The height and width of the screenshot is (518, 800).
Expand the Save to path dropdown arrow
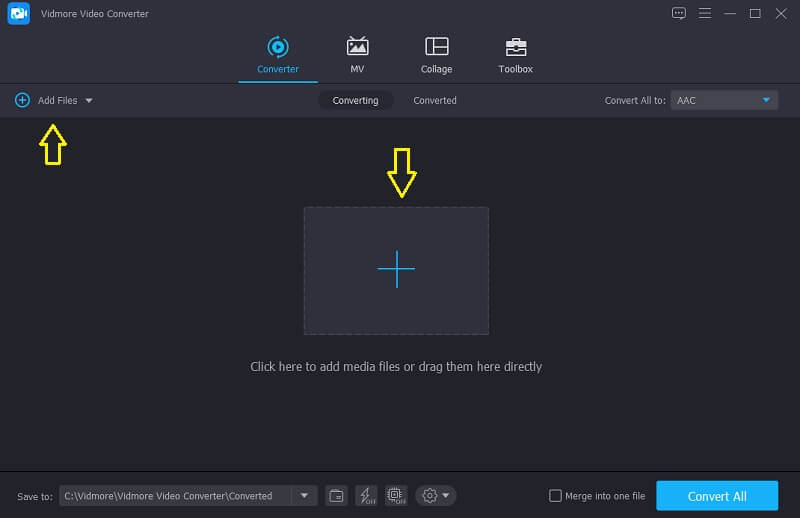point(304,495)
